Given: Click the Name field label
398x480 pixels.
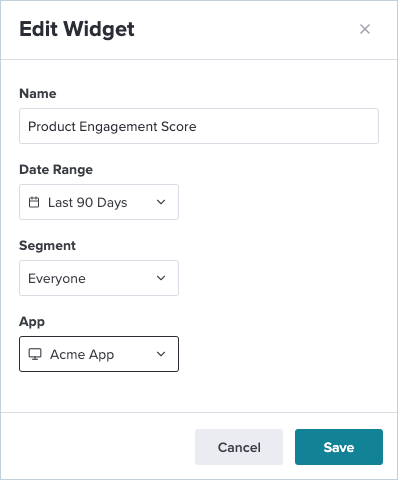Looking at the screenshot, I should tap(38, 94).
